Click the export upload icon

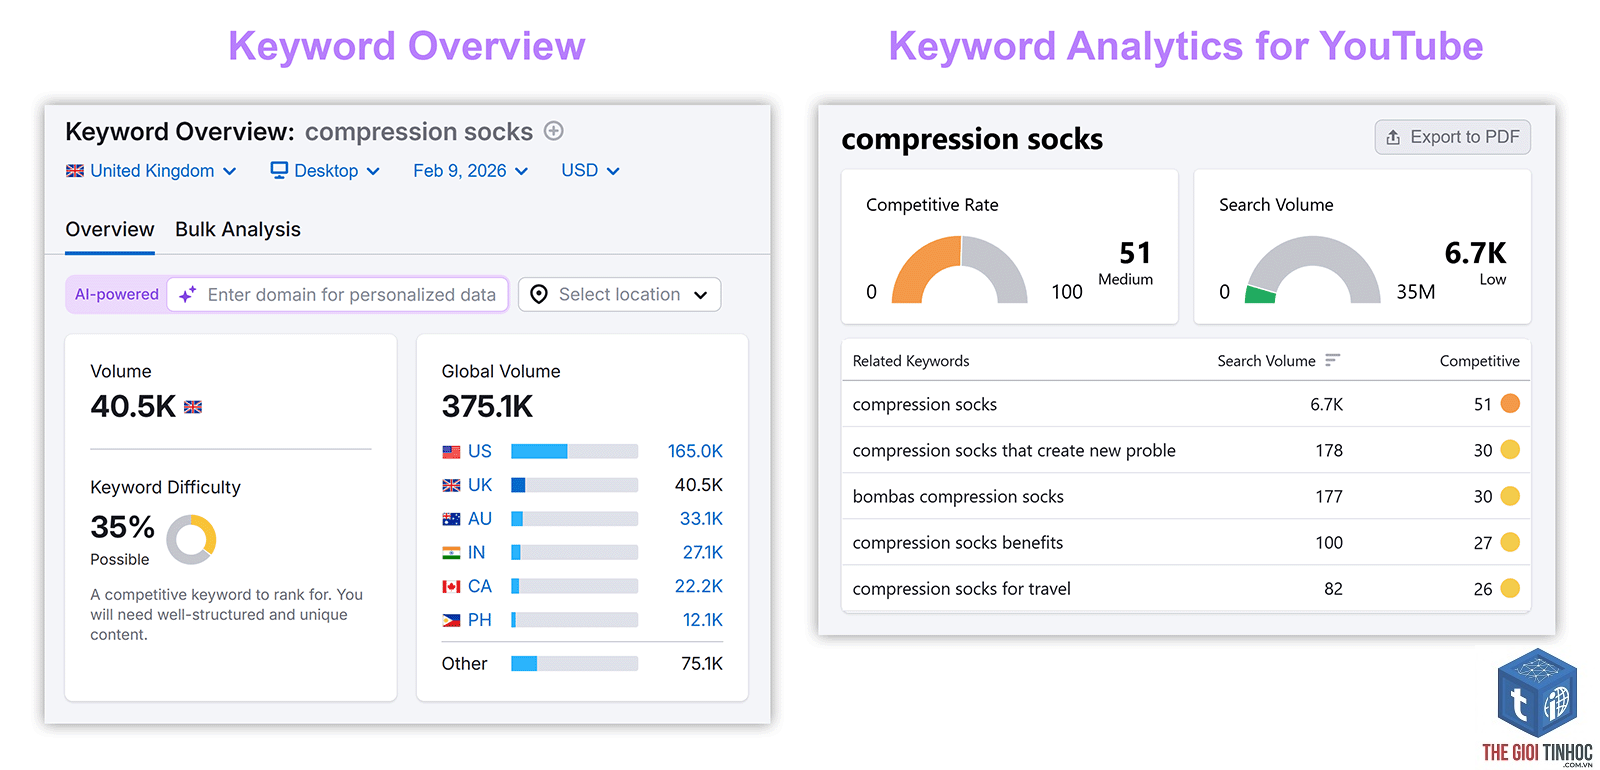coord(1393,137)
